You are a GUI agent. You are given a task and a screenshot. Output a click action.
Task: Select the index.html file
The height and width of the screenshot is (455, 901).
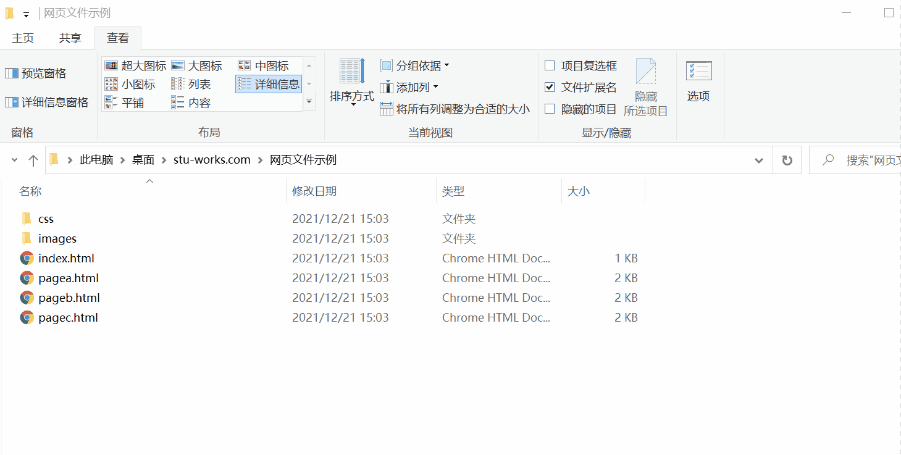(66, 258)
